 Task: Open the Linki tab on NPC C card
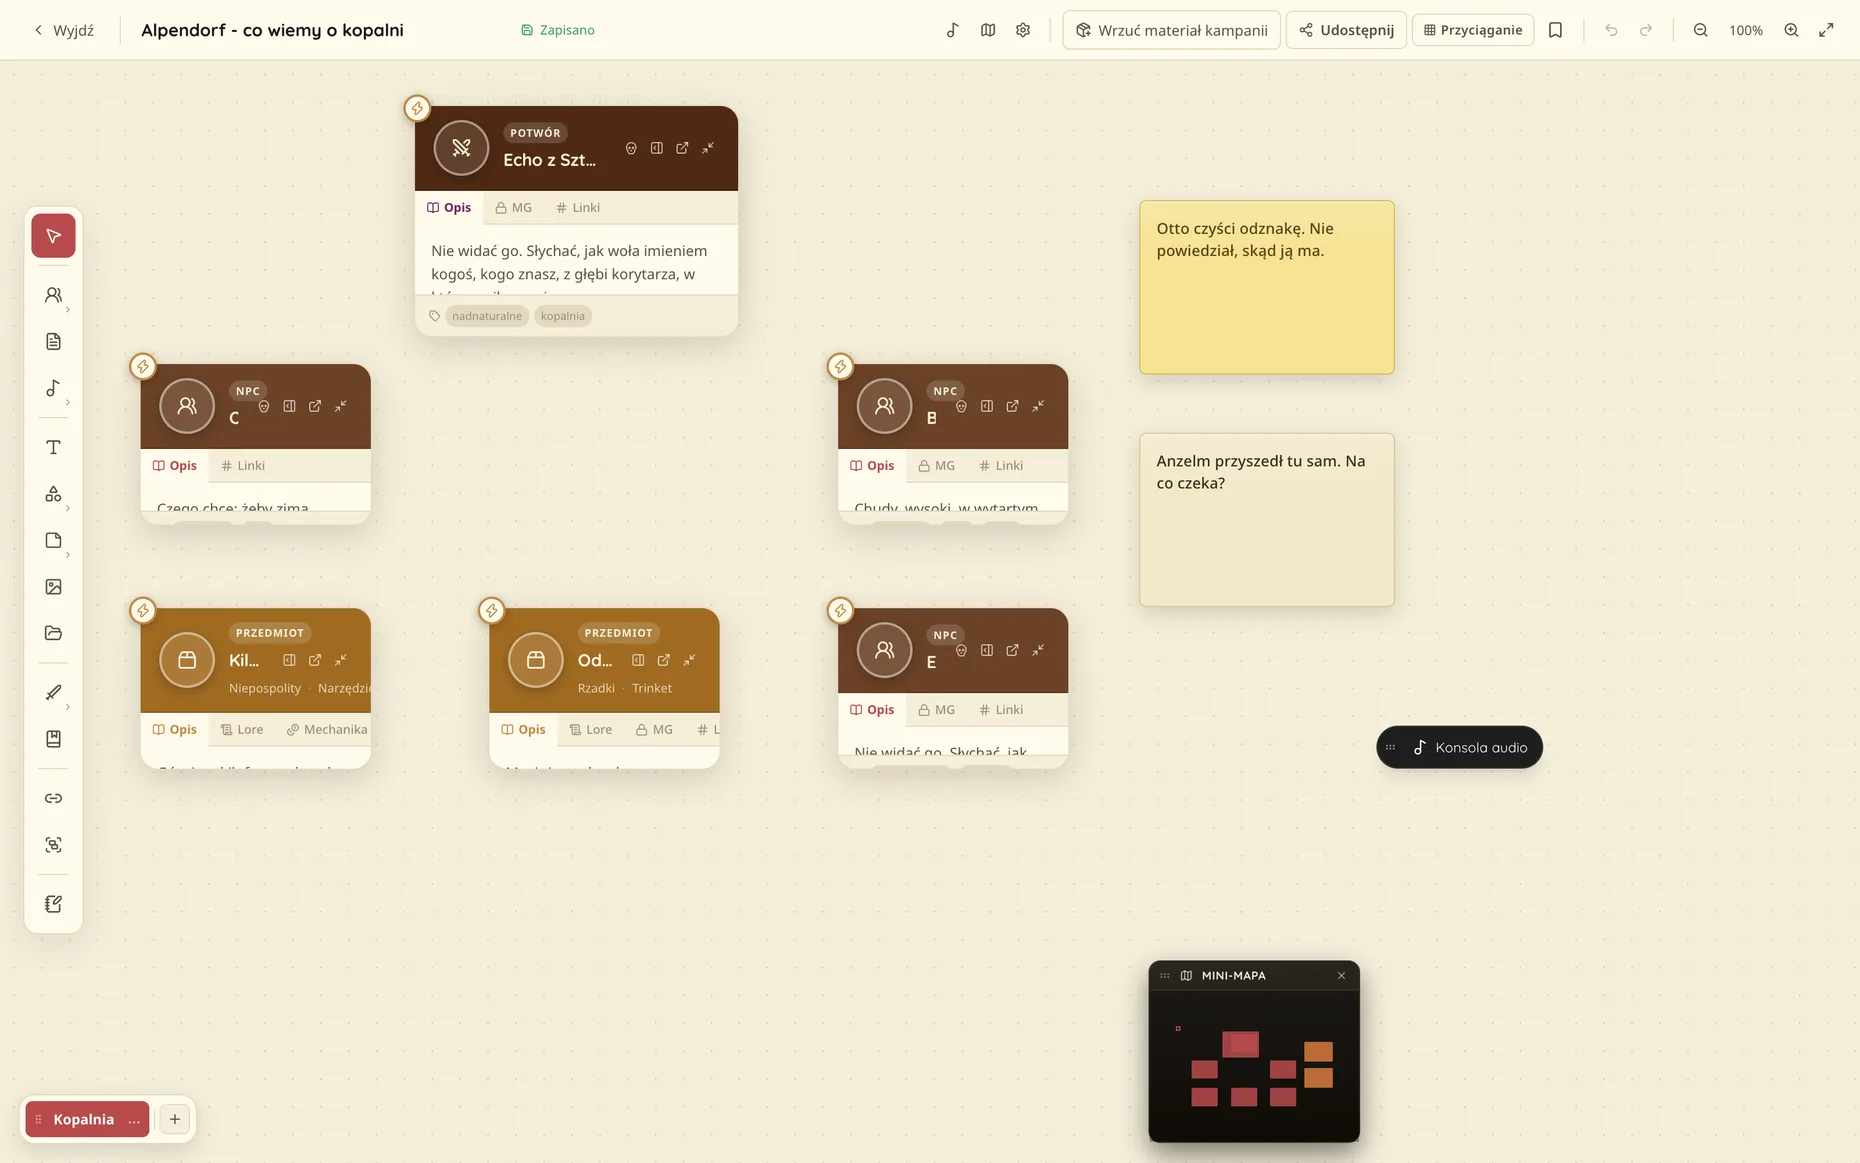[x=243, y=465]
